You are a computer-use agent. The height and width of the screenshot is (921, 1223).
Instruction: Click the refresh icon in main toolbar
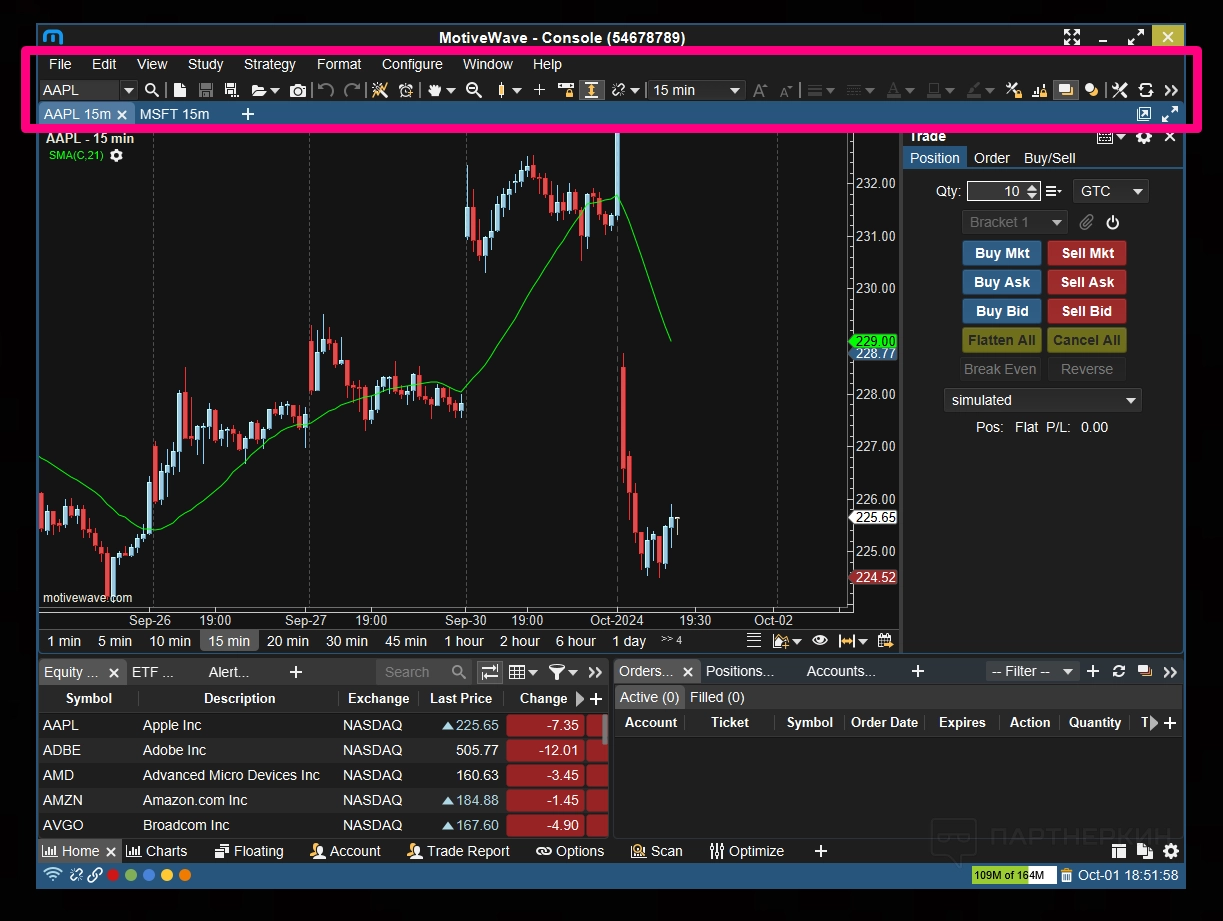(1146, 90)
